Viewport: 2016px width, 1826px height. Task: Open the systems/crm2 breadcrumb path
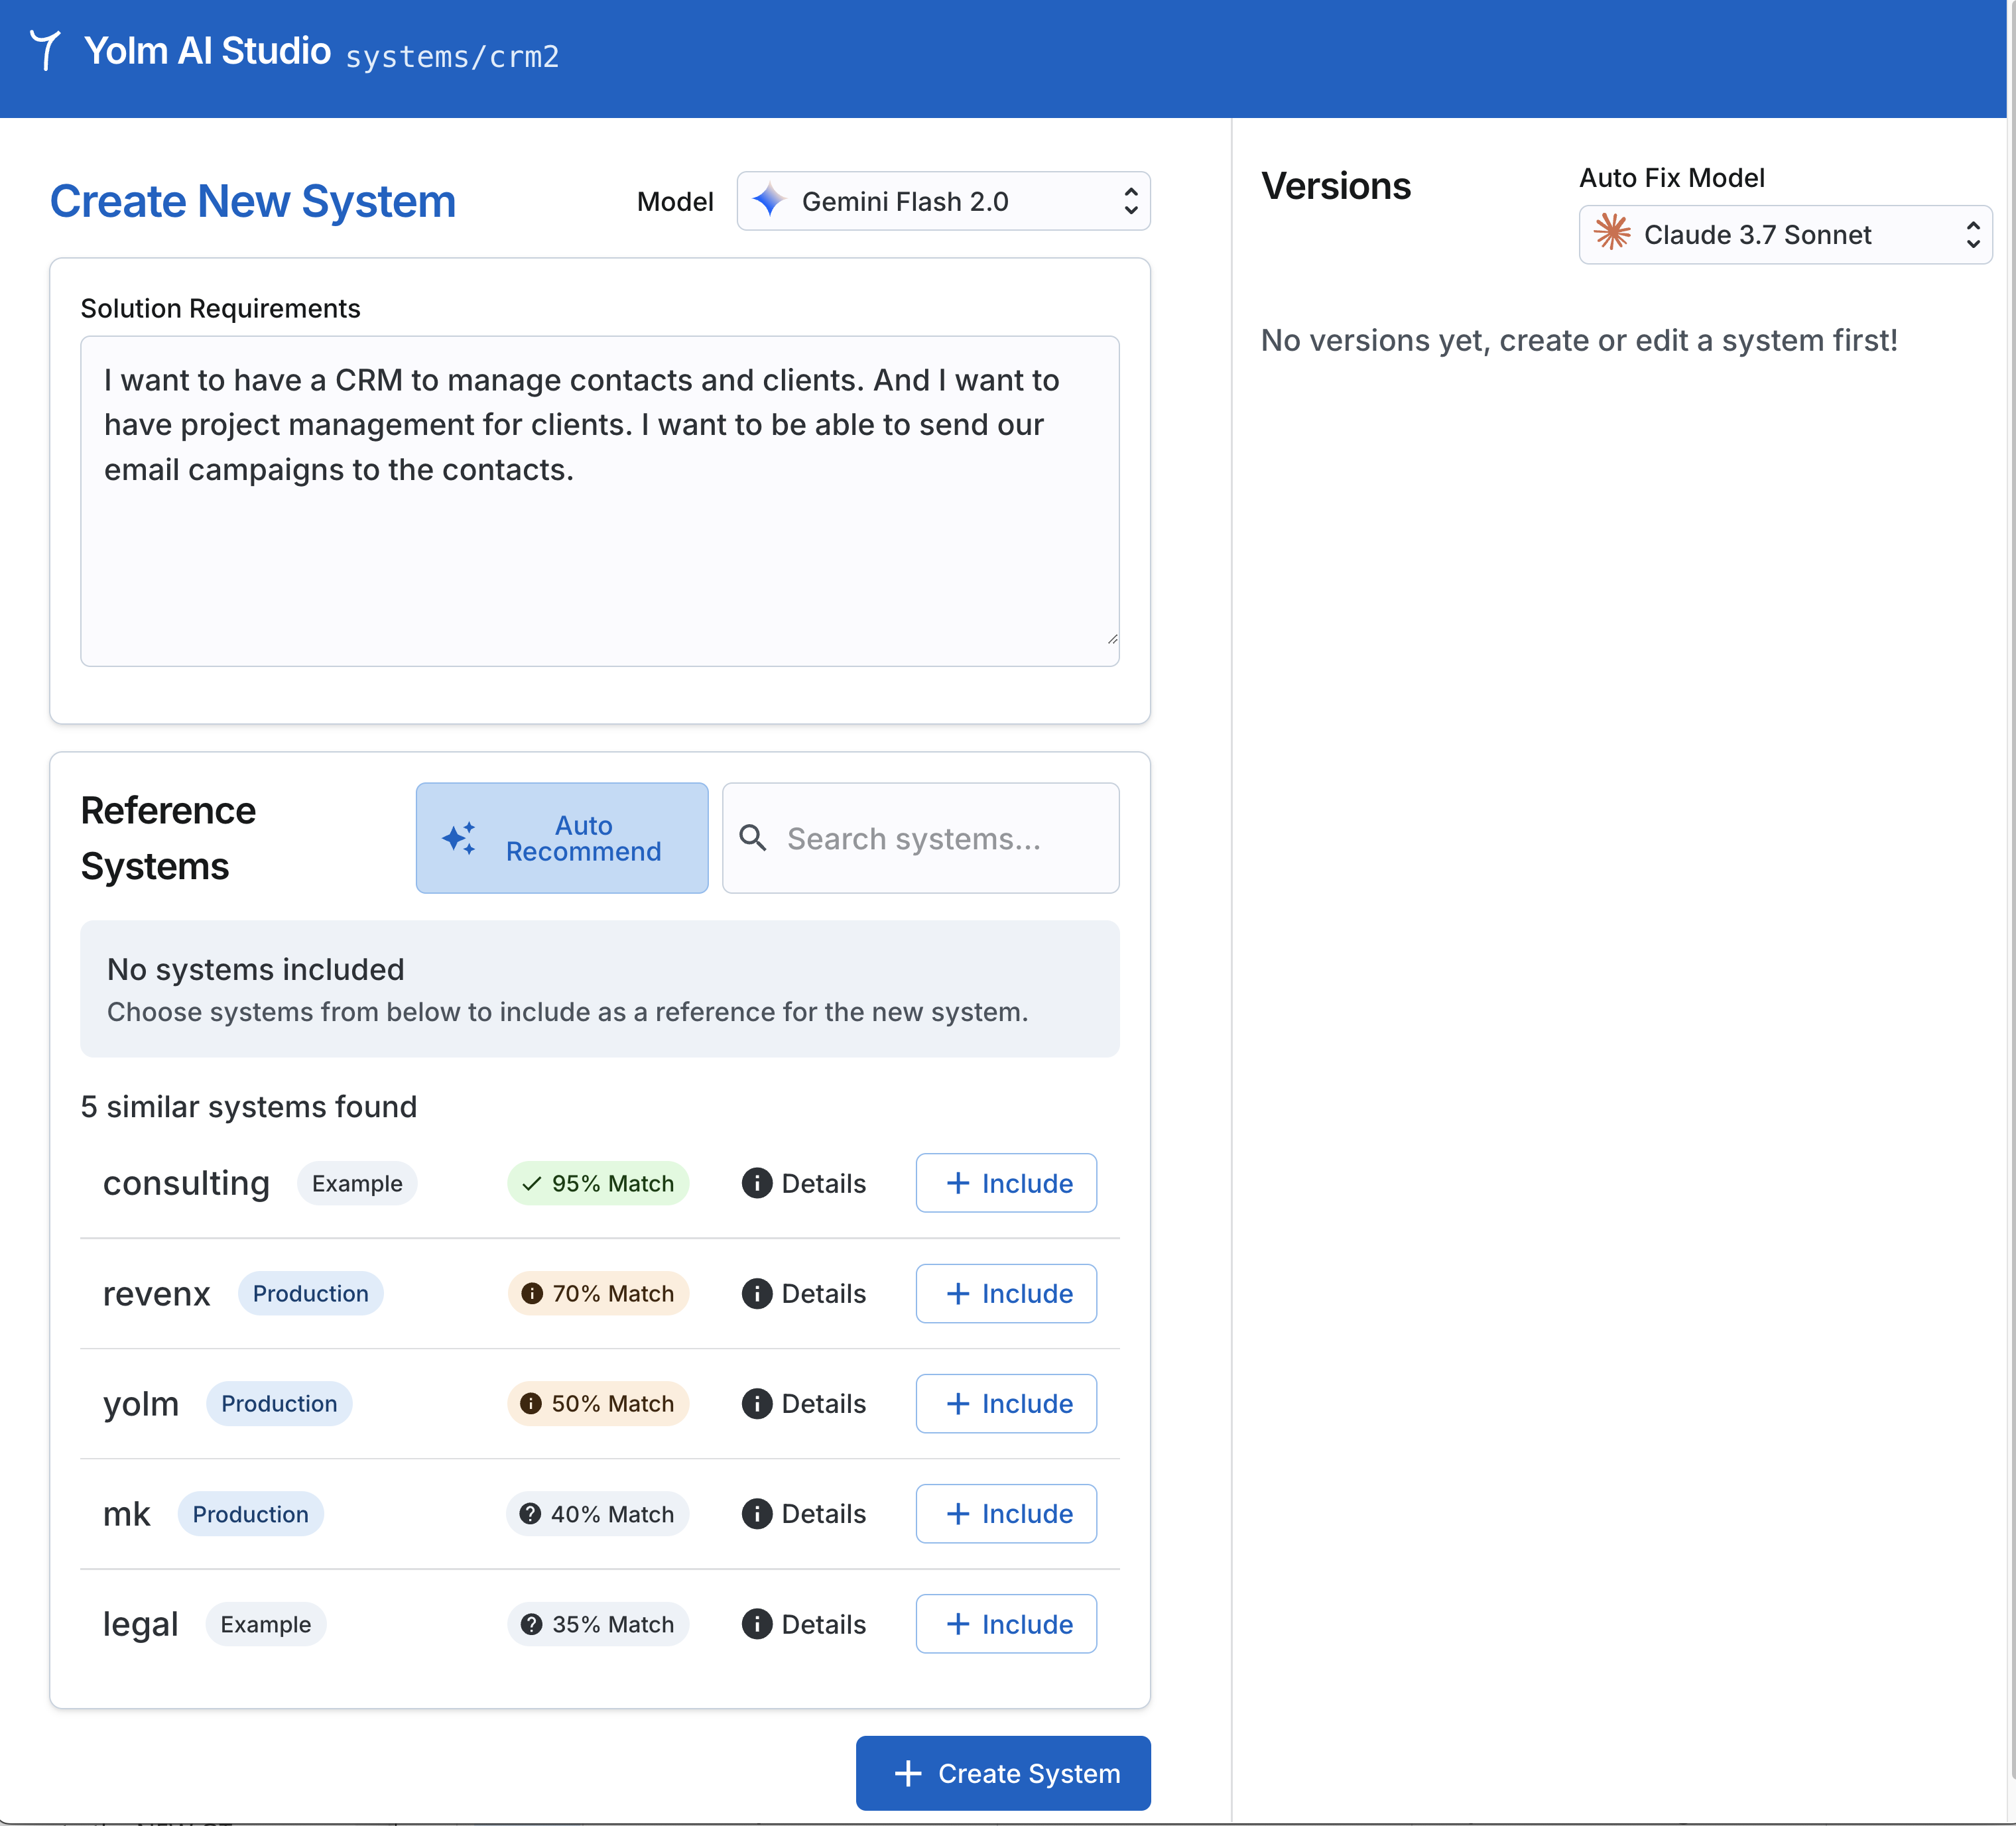click(452, 57)
